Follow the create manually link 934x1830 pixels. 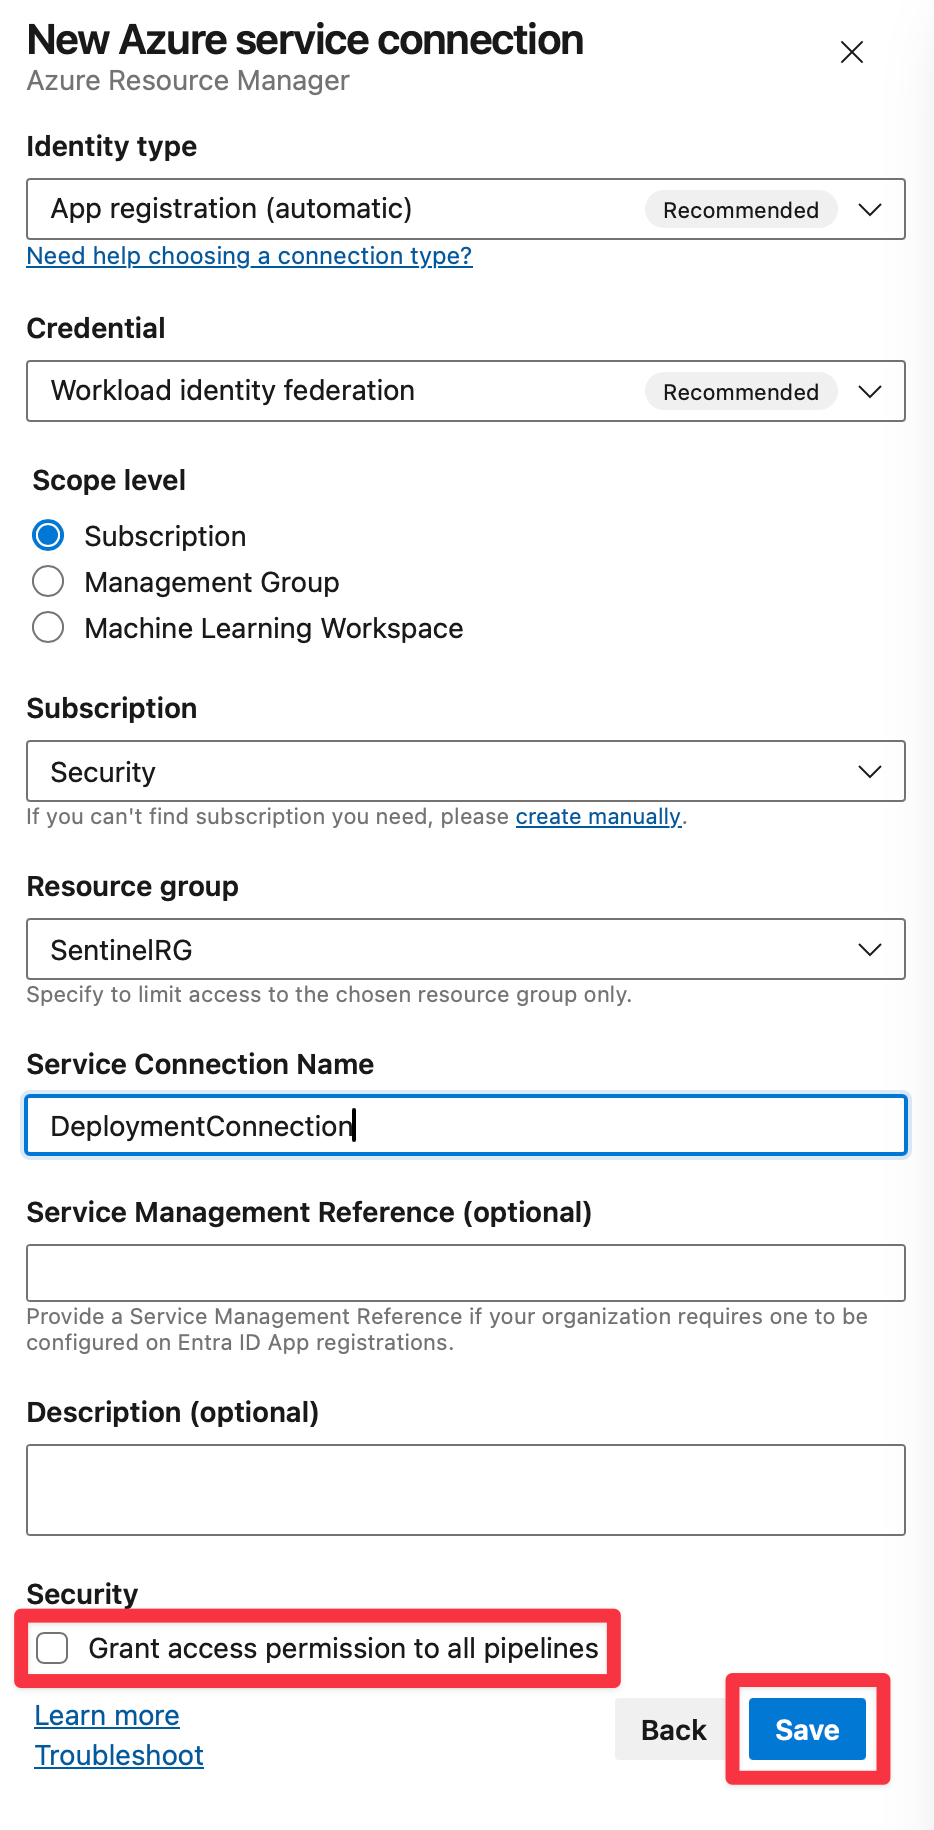coord(598,817)
